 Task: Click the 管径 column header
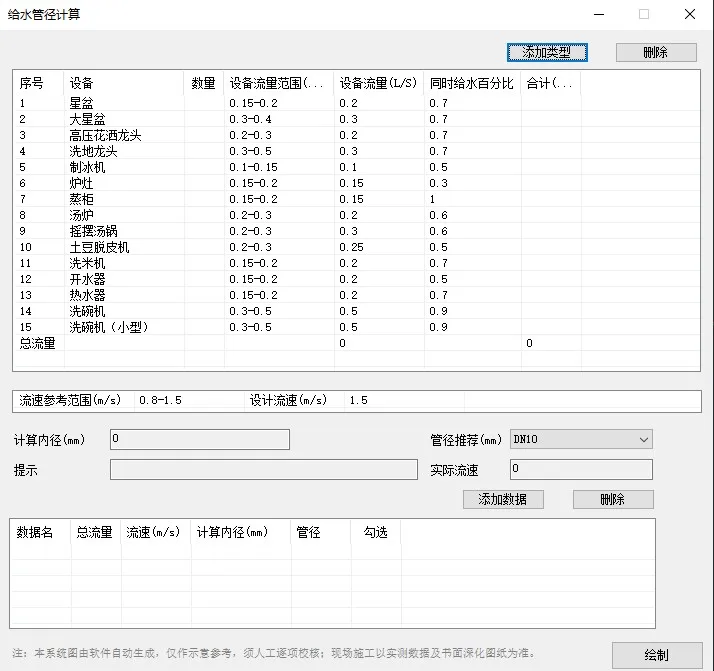coord(321,532)
